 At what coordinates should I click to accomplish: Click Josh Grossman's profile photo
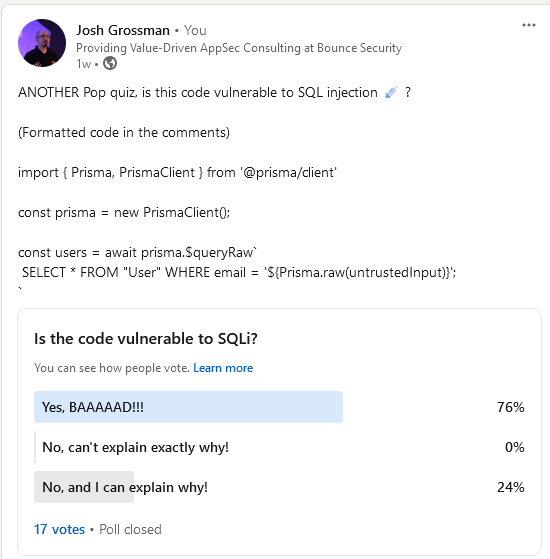pos(42,43)
